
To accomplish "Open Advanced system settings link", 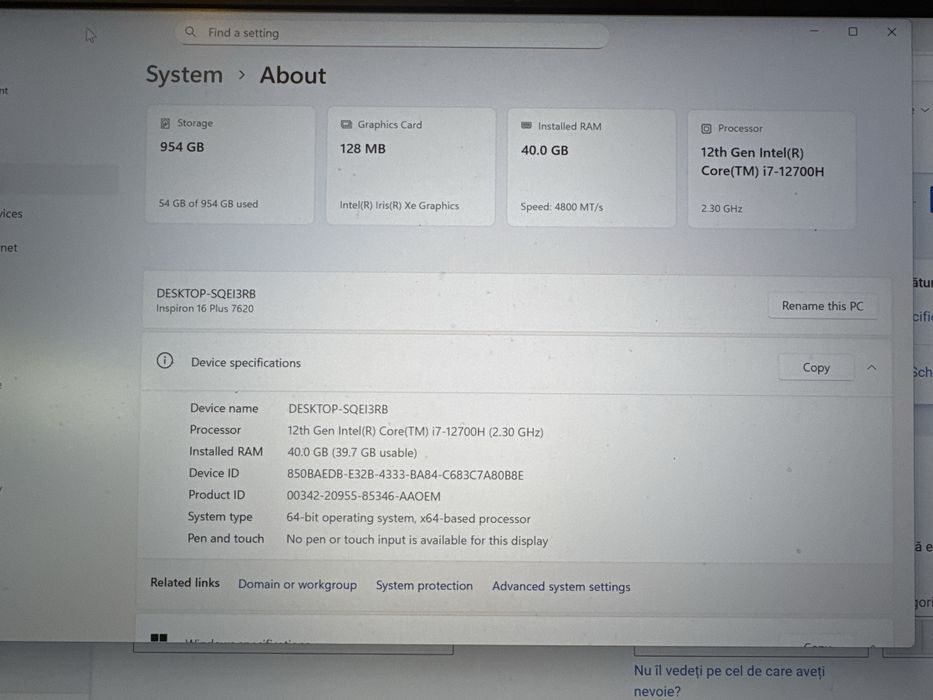I will click(x=561, y=587).
